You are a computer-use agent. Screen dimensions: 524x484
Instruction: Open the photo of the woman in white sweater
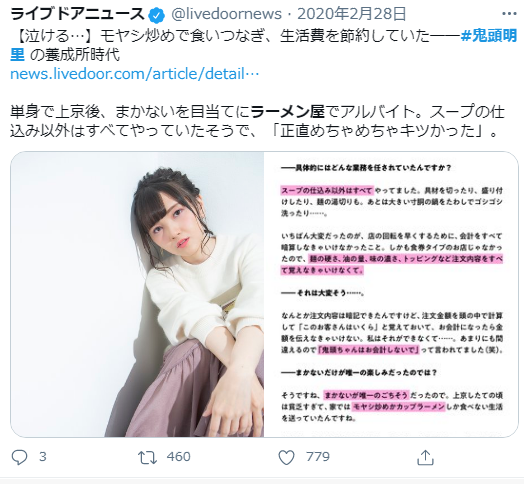click(x=137, y=294)
